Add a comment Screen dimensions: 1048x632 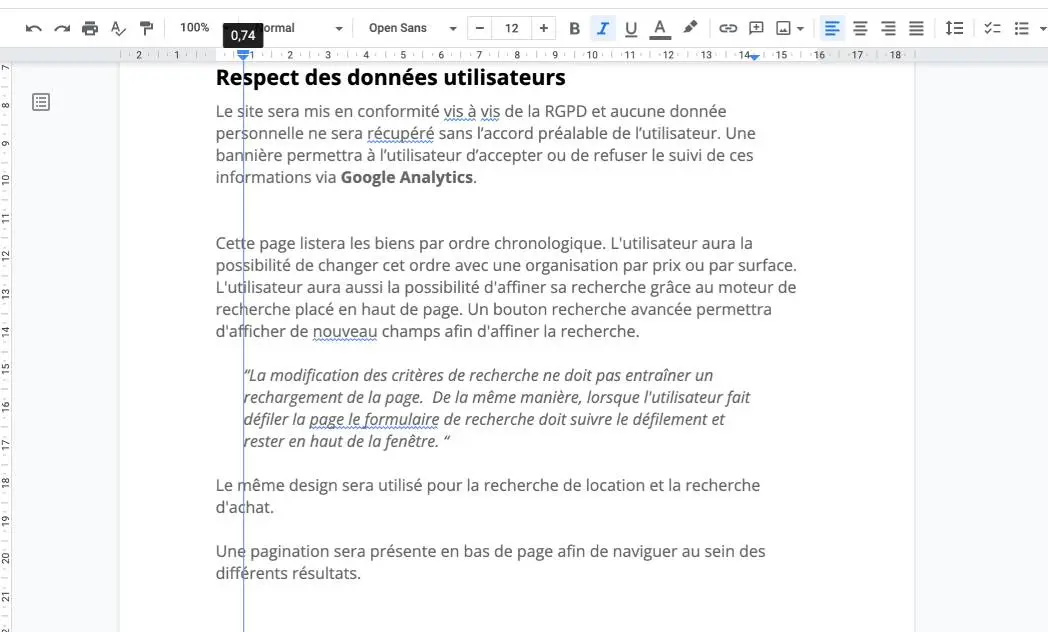tap(756, 28)
